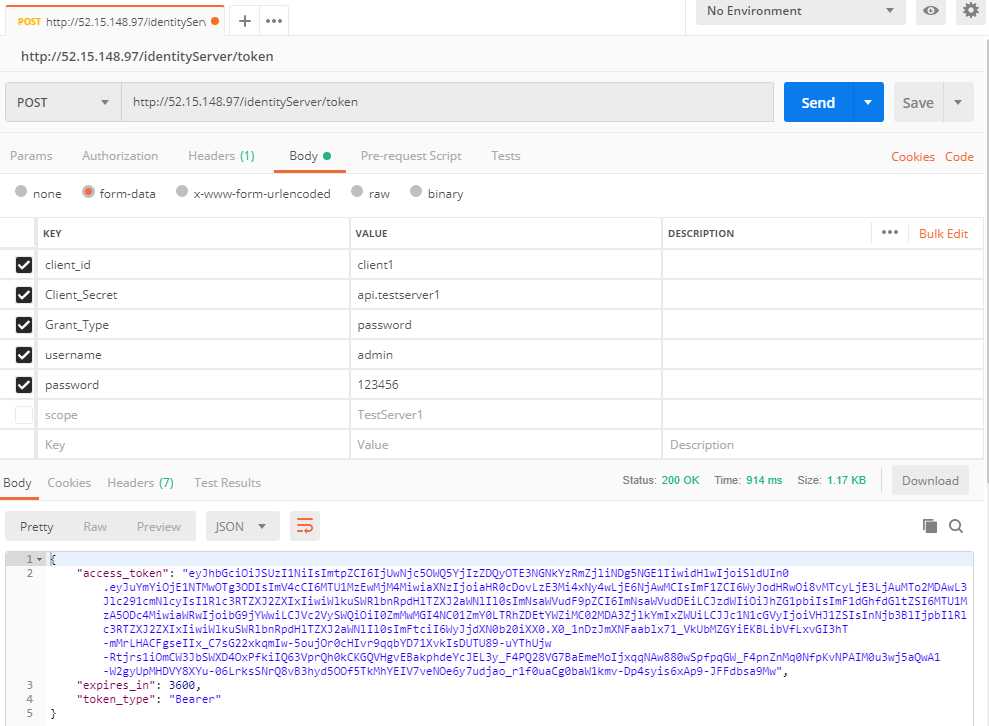Uncheck the password parameter checkbox
Screen dimensions: 989x726
tap(24, 385)
